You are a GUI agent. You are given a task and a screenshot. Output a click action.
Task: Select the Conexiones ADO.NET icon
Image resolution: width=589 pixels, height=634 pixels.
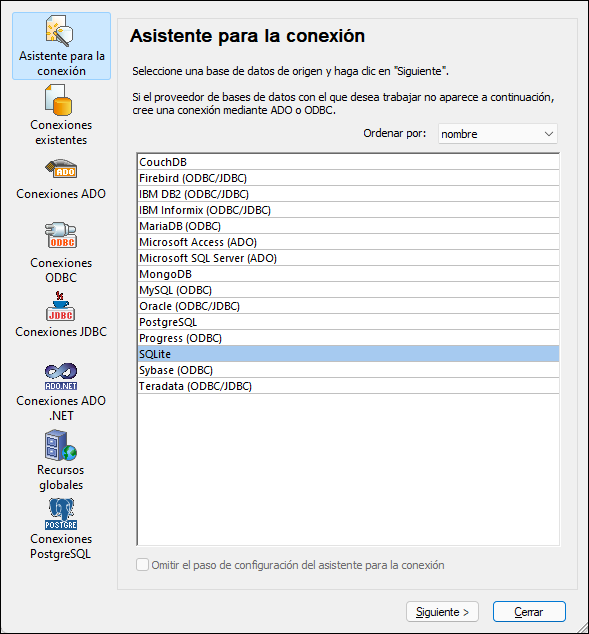coord(61,376)
